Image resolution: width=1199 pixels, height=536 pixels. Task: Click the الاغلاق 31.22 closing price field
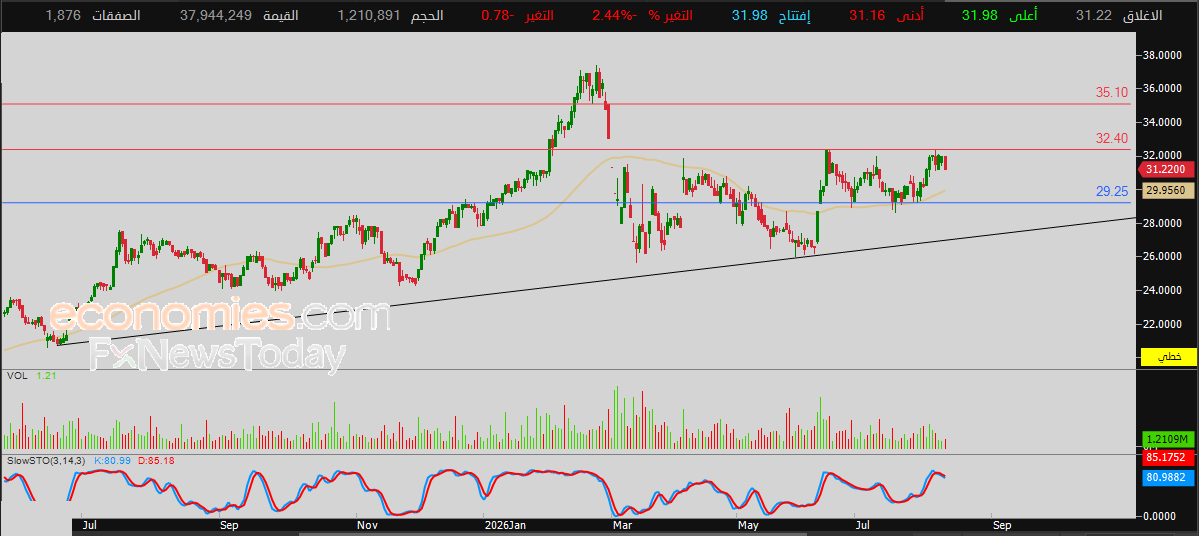tap(1118, 15)
